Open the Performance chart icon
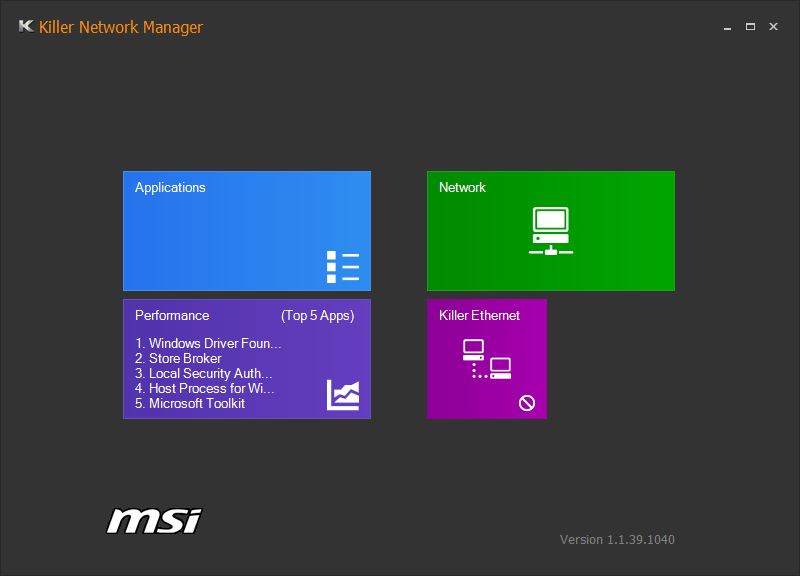Image resolution: width=800 pixels, height=576 pixels. coord(342,395)
